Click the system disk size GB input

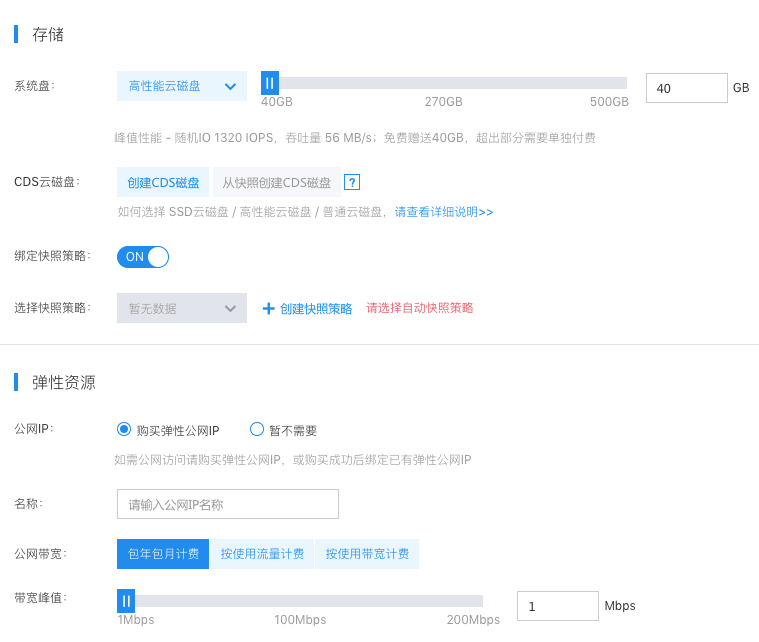(x=687, y=88)
